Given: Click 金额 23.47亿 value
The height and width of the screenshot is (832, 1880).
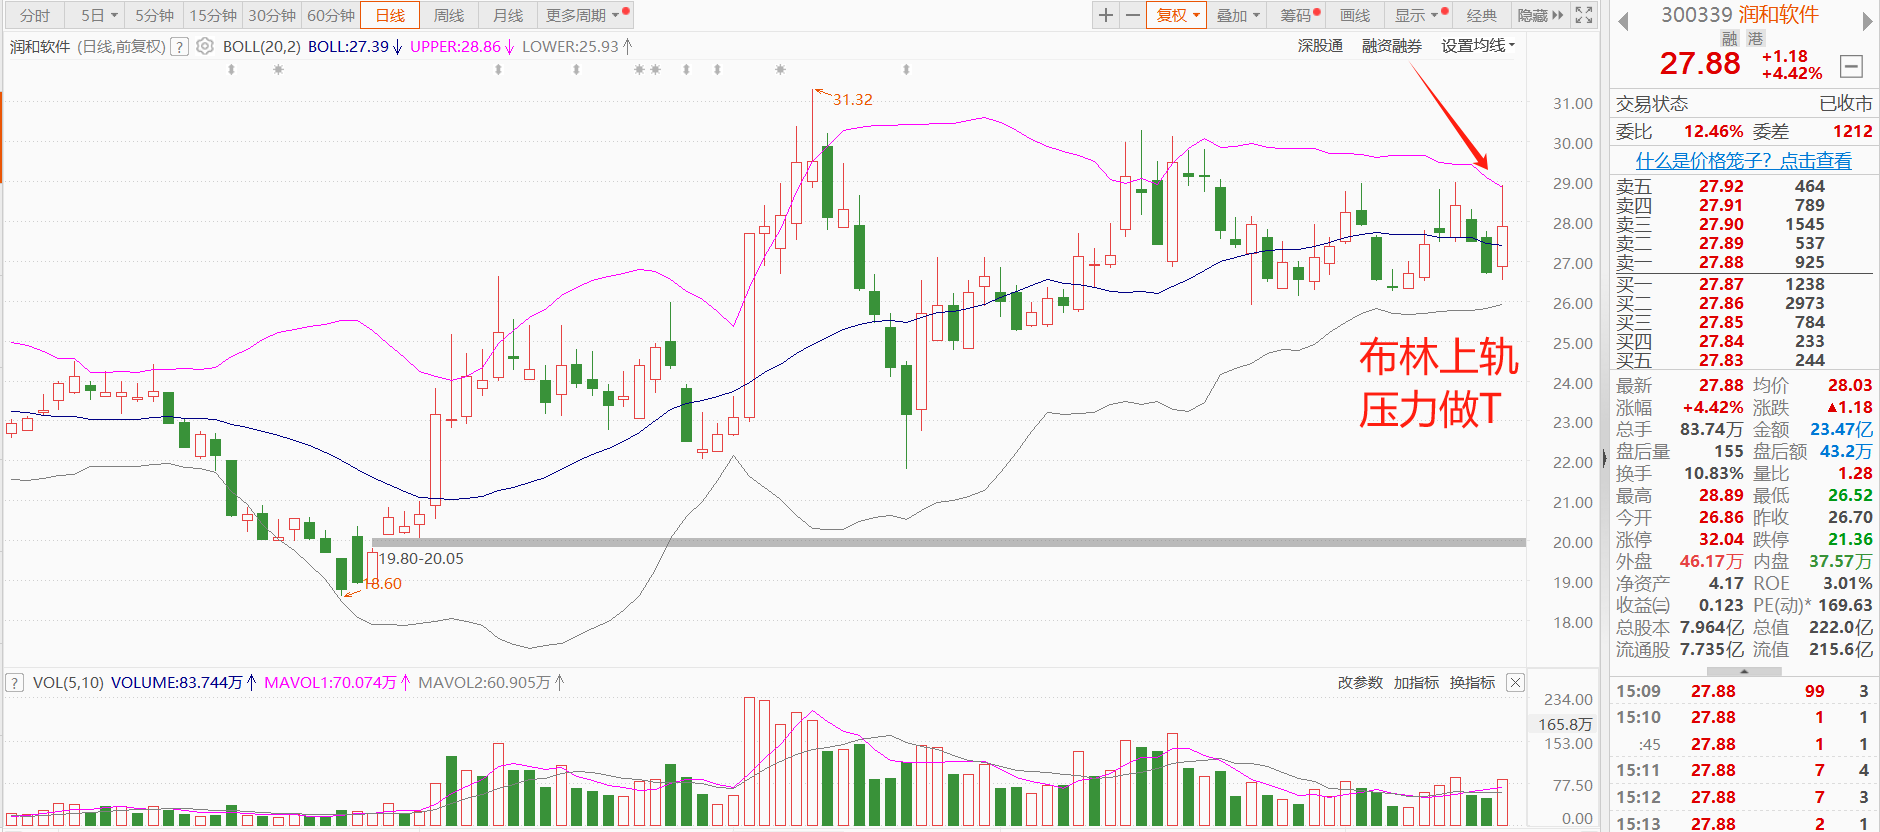Looking at the screenshot, I should (1841, 429).
